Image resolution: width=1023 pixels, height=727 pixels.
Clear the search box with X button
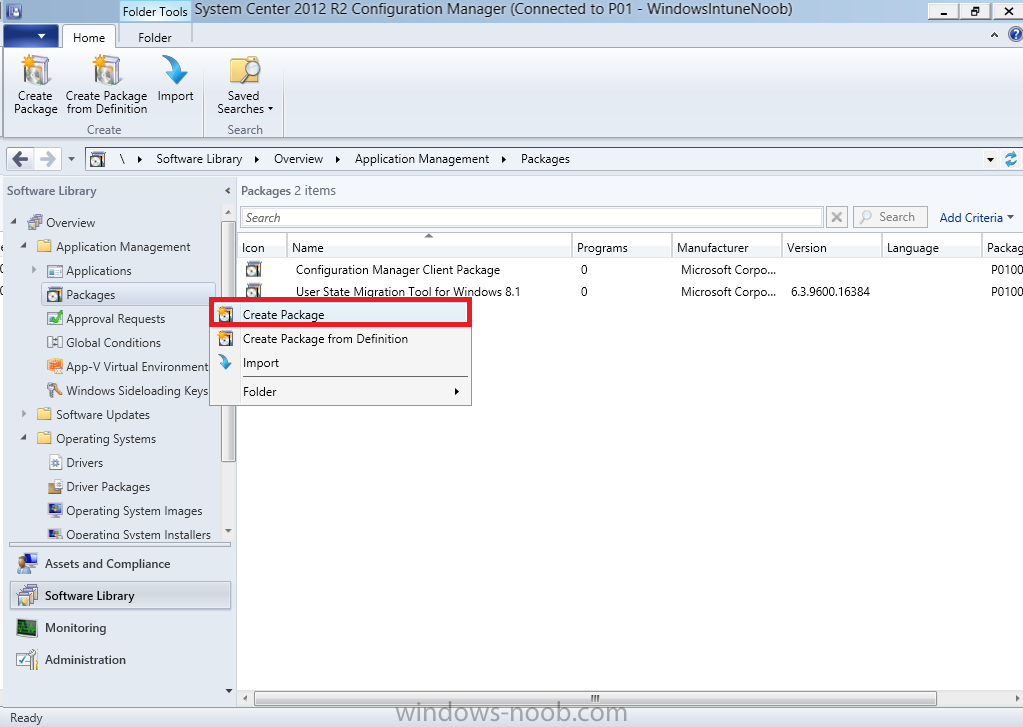[x=836, y=217]
